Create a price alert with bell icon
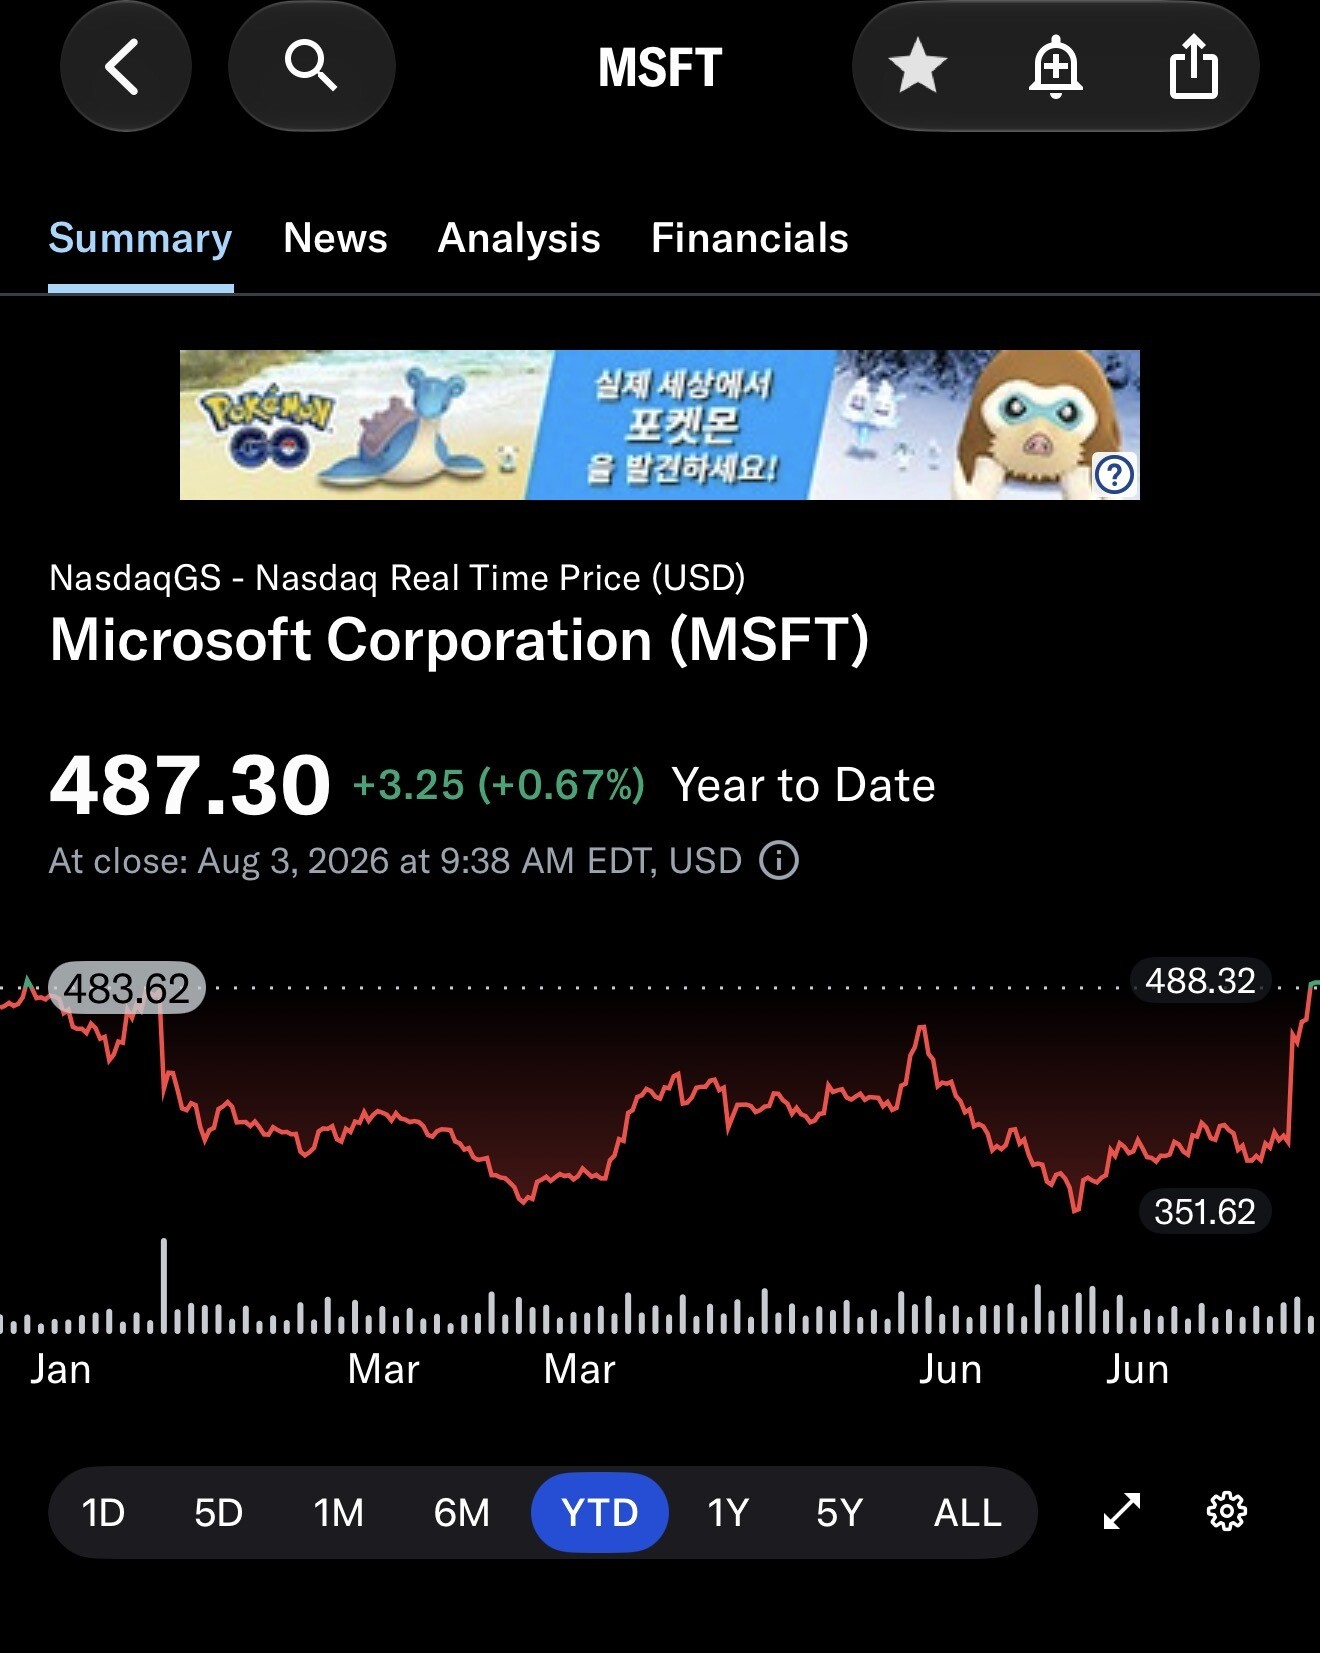1320x1653 pixels. [1055, 67]
